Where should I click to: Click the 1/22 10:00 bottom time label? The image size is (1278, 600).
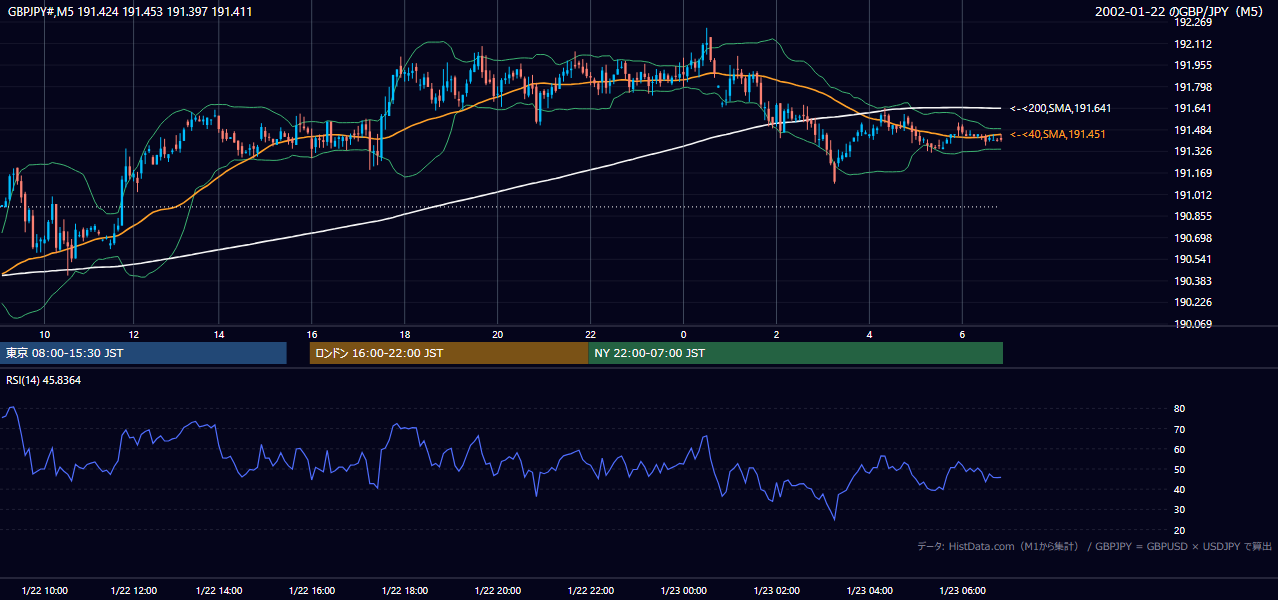(x=44, y=591)
